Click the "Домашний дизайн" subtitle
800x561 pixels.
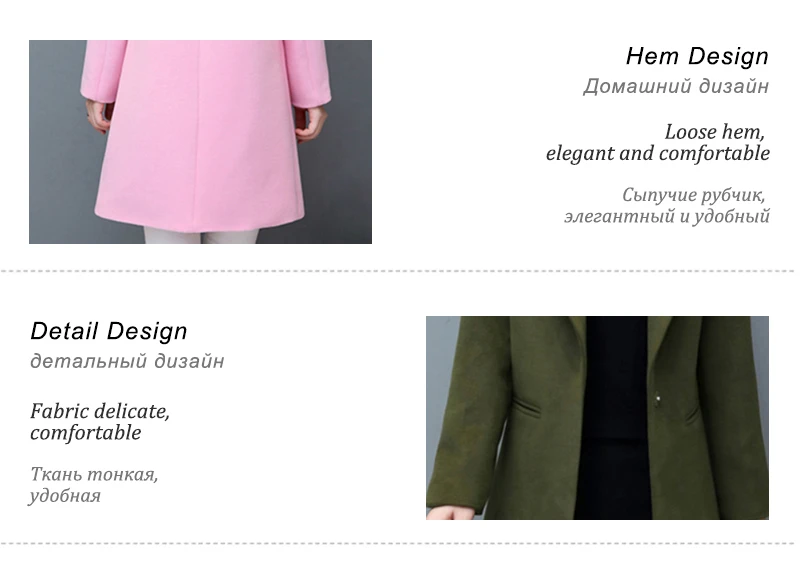[x=676, y=86]
